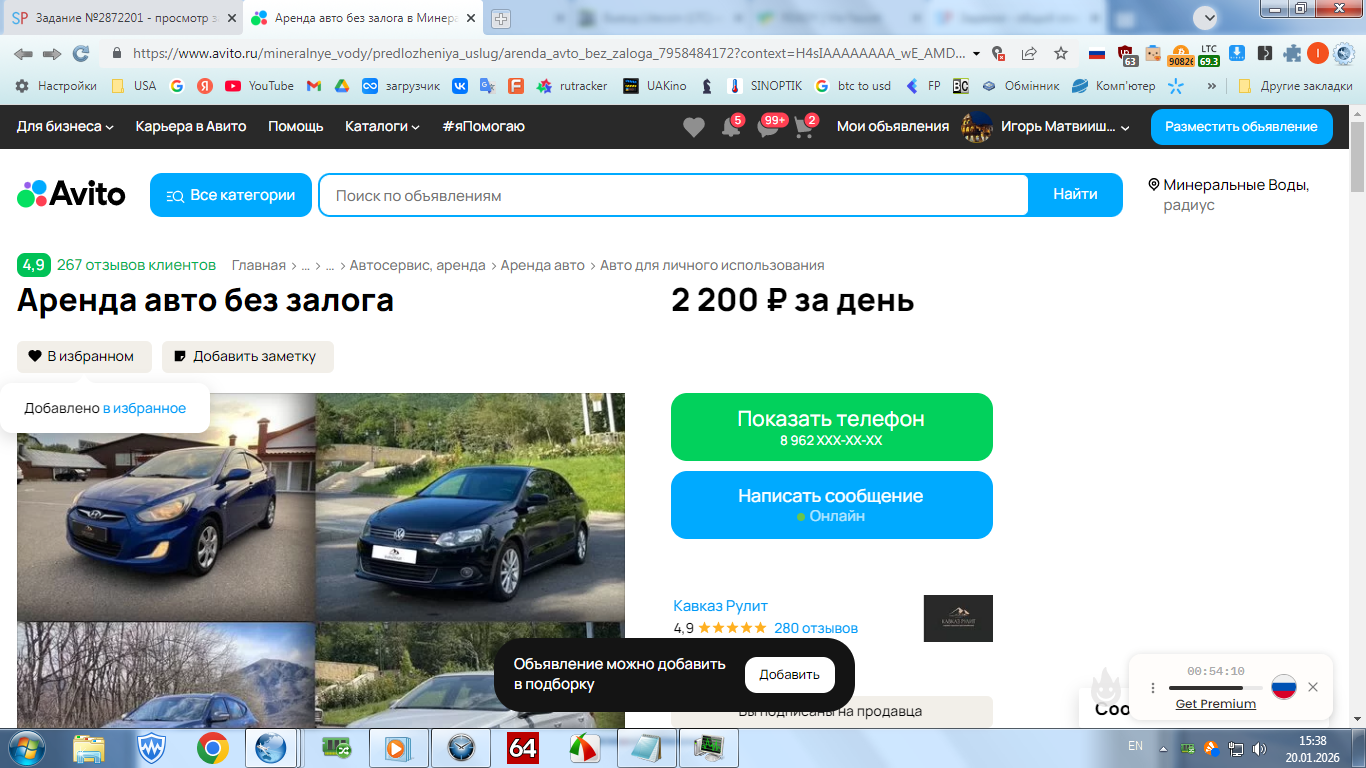Open the Avito shopping cart icon
Image resolution: width=1366 pixels, height=768 pixels.
point(805,127)
